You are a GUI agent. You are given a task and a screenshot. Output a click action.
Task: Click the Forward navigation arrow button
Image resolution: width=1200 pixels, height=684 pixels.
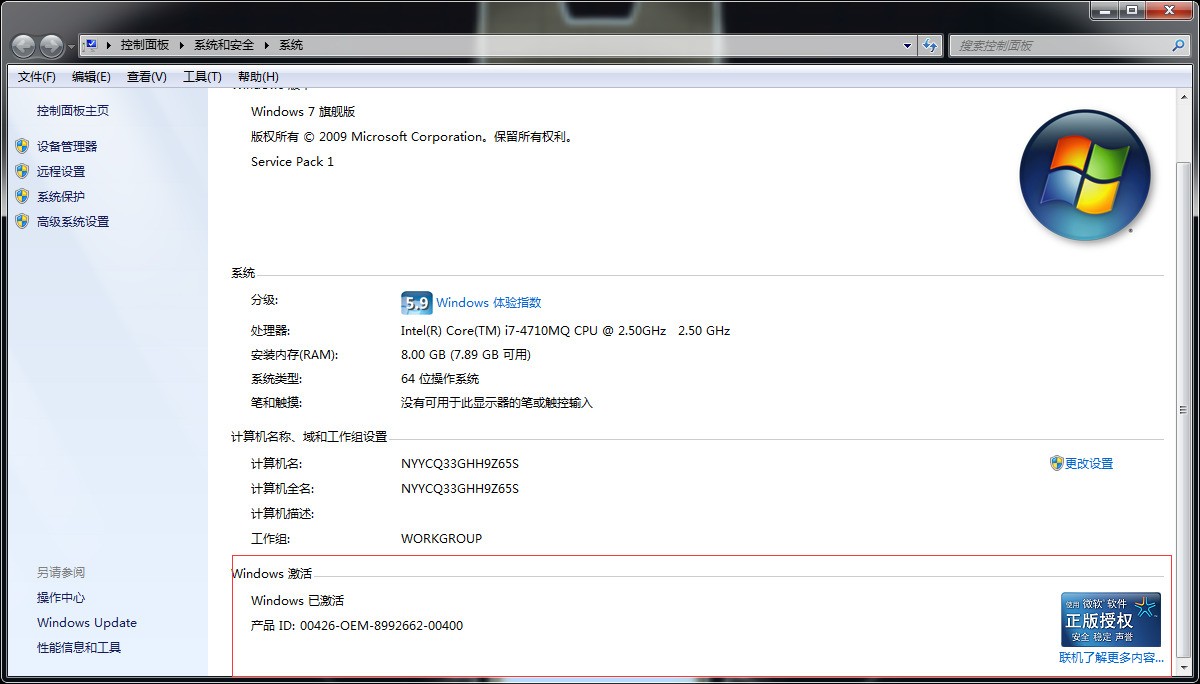50,46
